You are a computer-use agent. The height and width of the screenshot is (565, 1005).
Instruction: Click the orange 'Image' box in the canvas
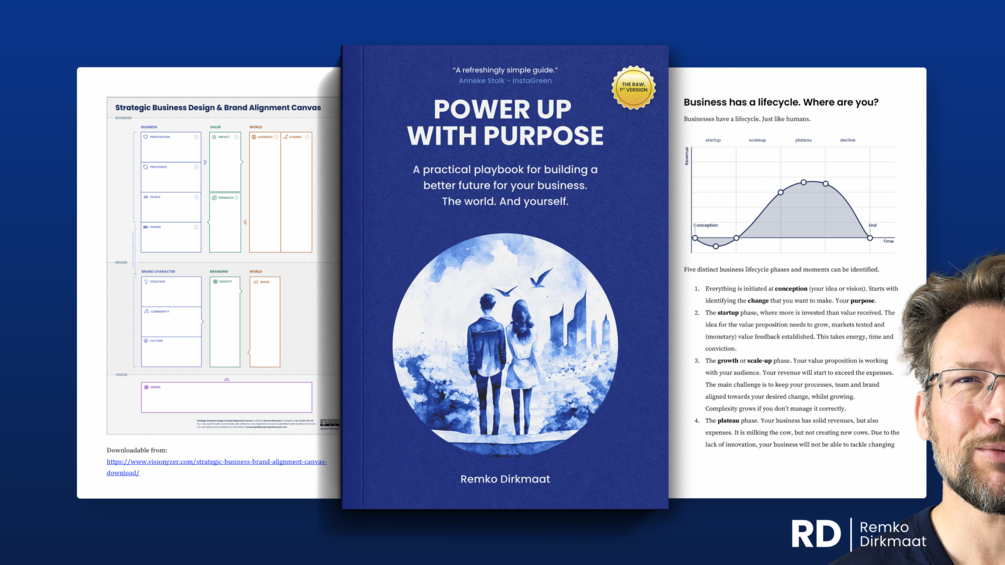(x=265, y=322)
